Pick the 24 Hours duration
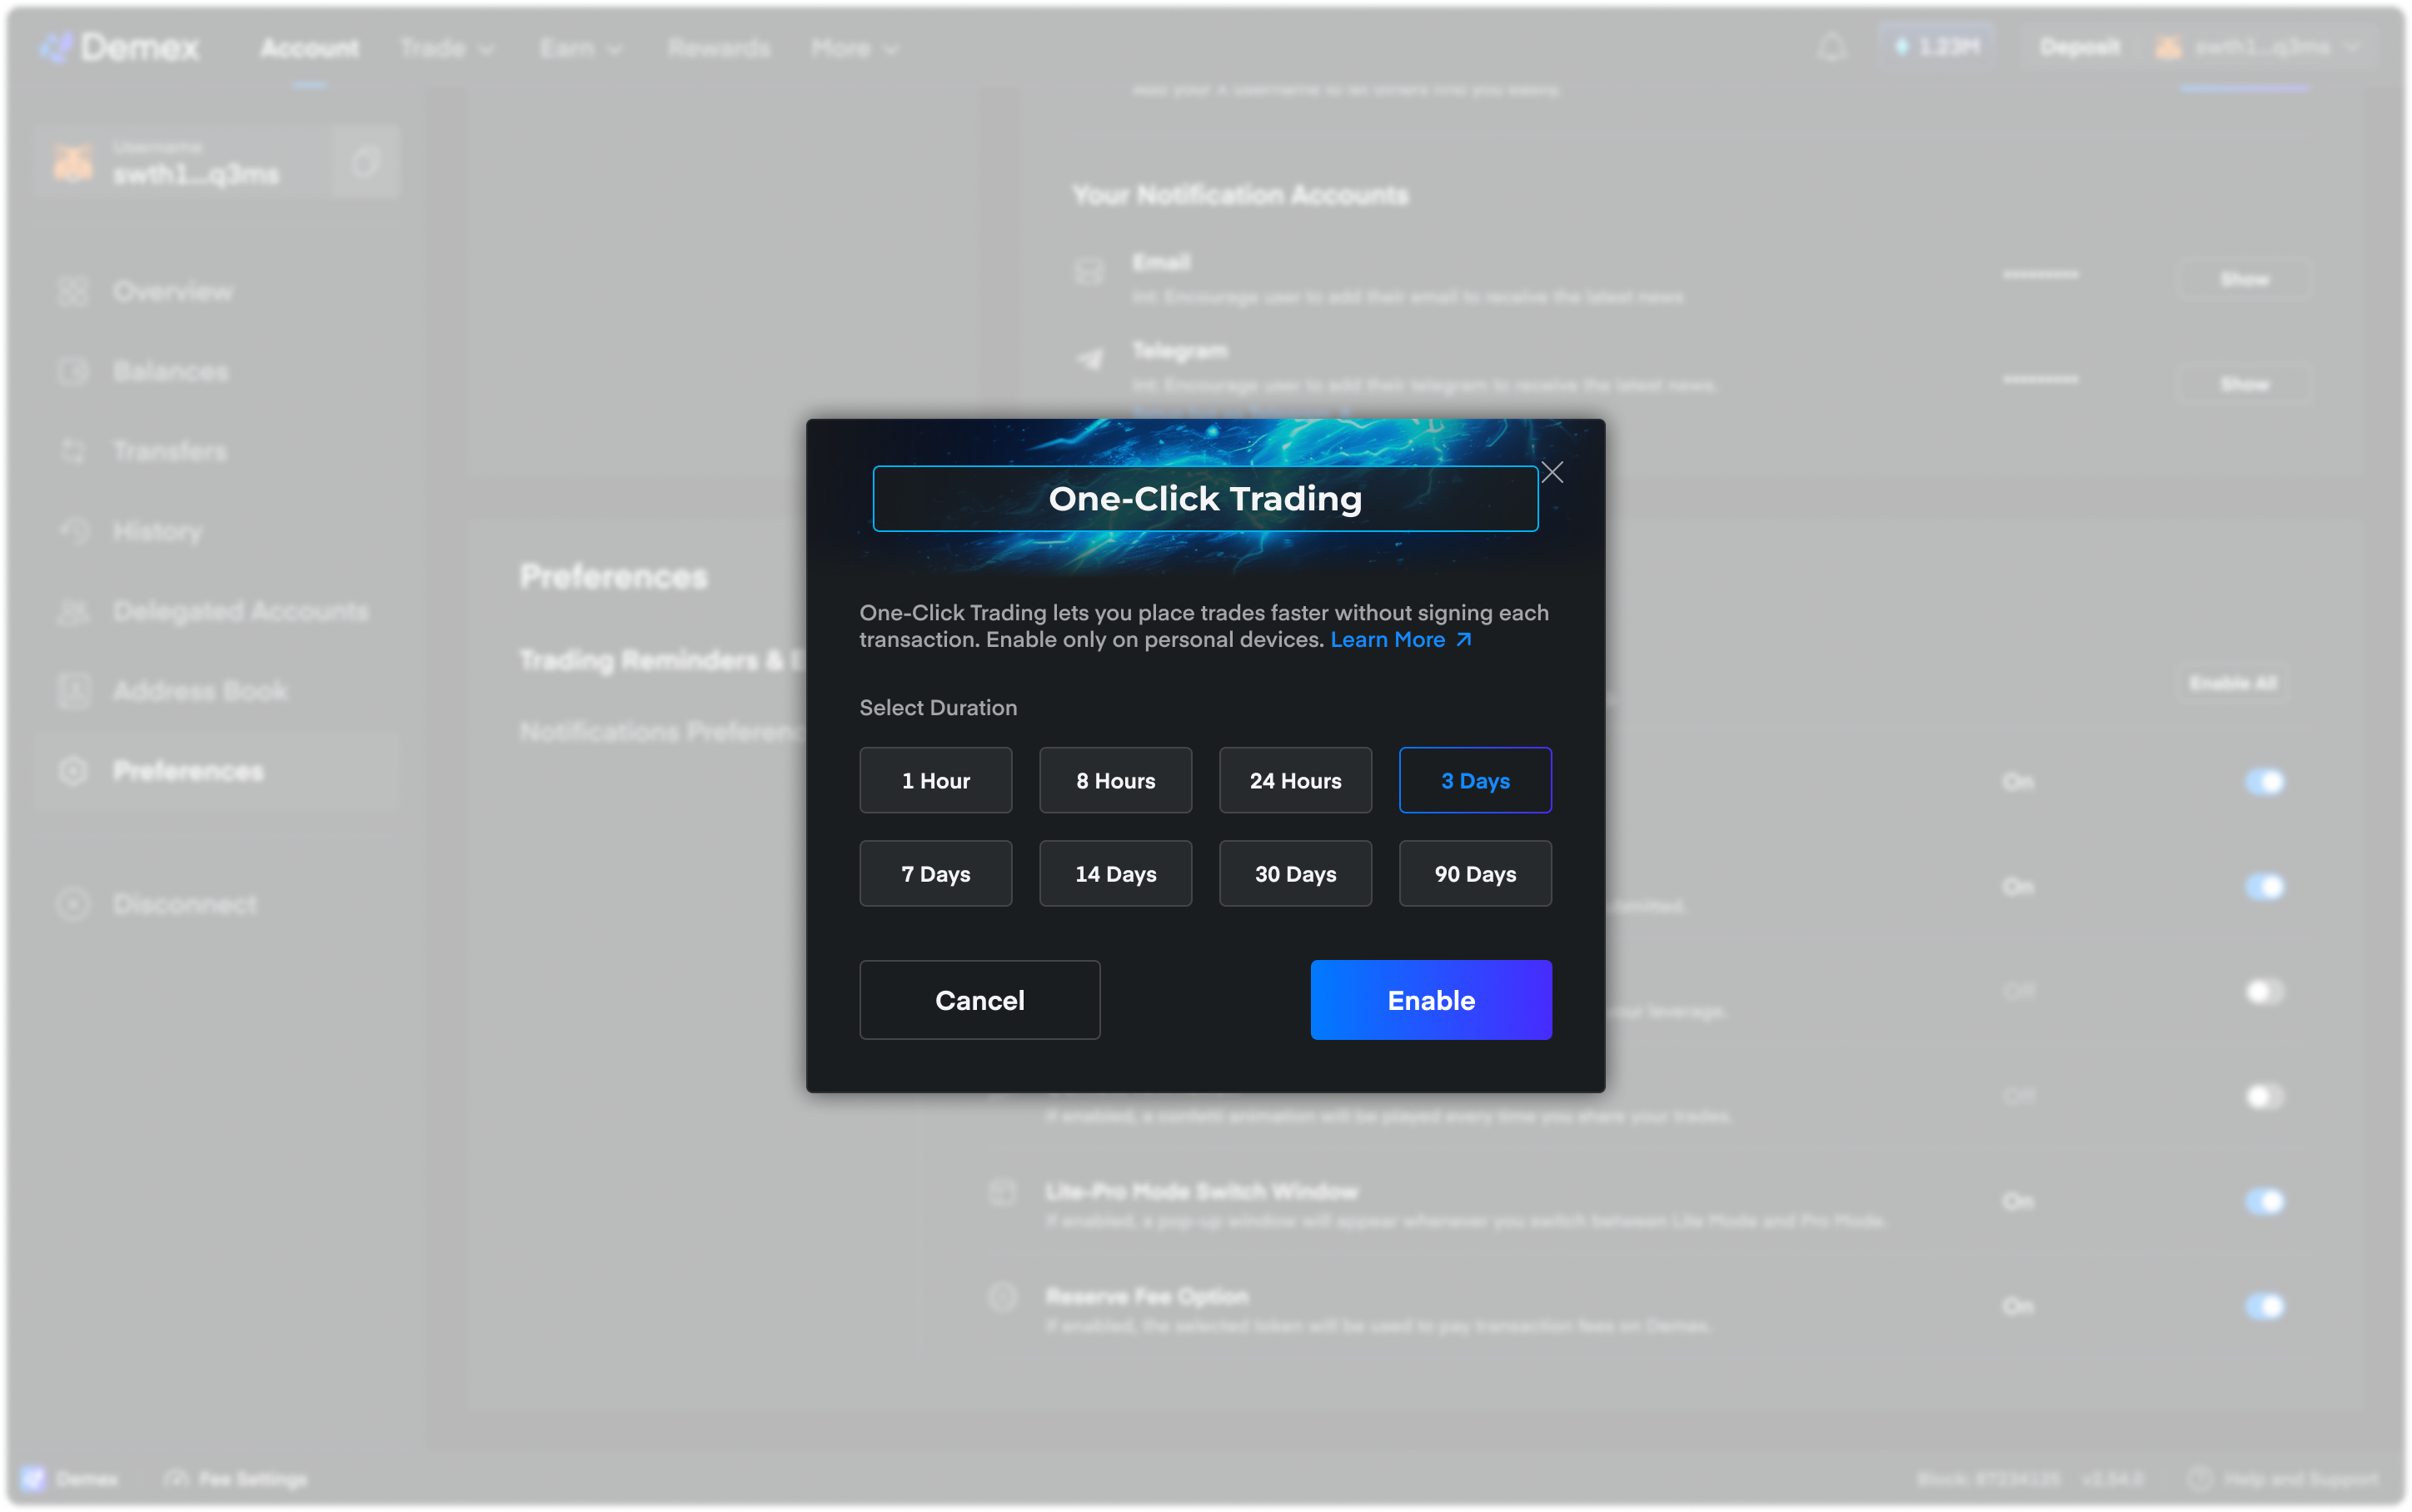Image resolution: width=2412 pixels, height=1512 pixels. point(1295,780)
